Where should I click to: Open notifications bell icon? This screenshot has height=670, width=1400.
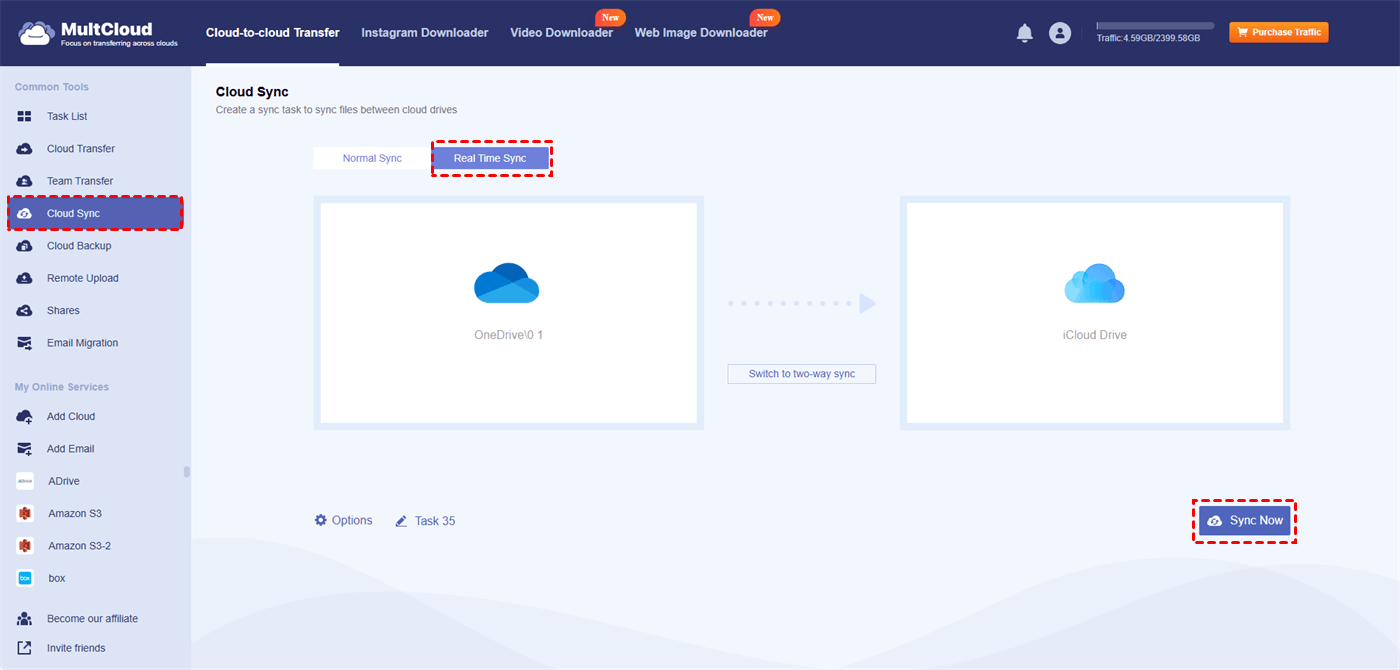(x=1024, y=33)
